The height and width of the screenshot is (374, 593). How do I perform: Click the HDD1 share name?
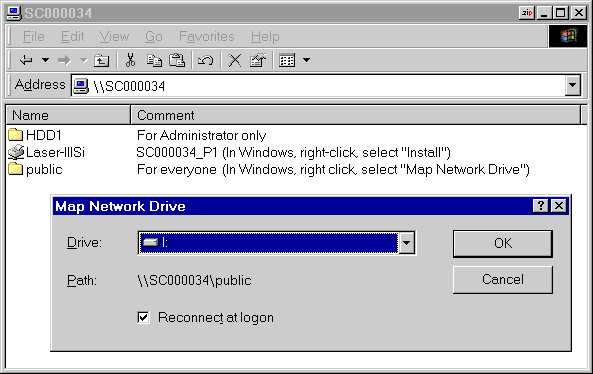tap(43, 135)
